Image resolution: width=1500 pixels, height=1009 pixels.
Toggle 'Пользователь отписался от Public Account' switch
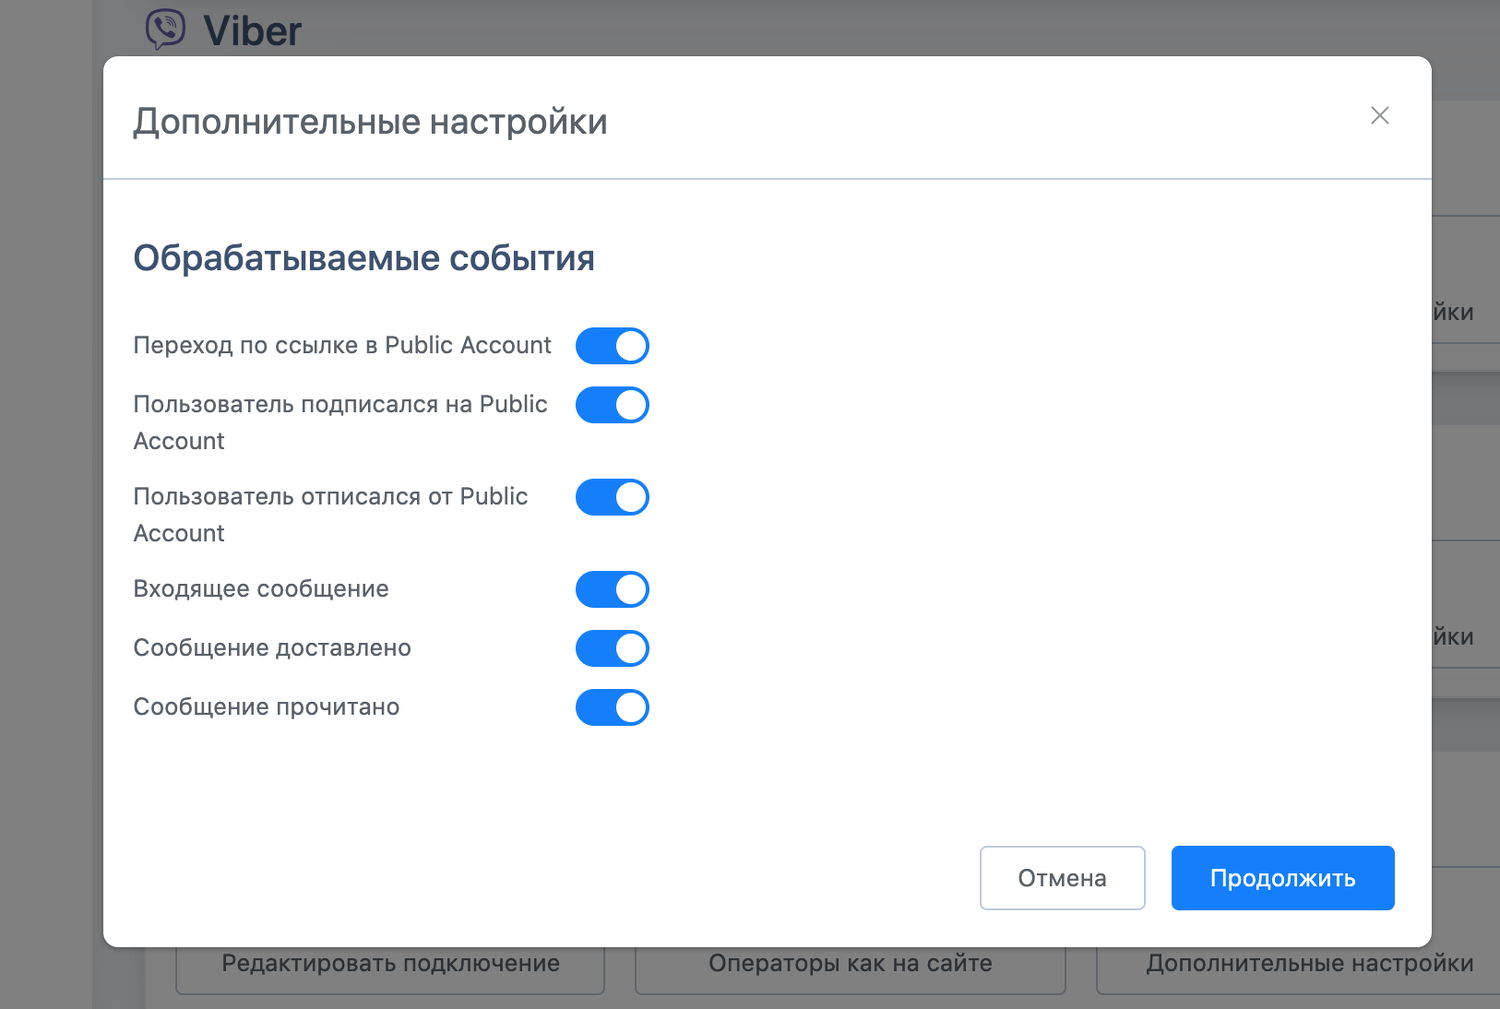point(612,497)
